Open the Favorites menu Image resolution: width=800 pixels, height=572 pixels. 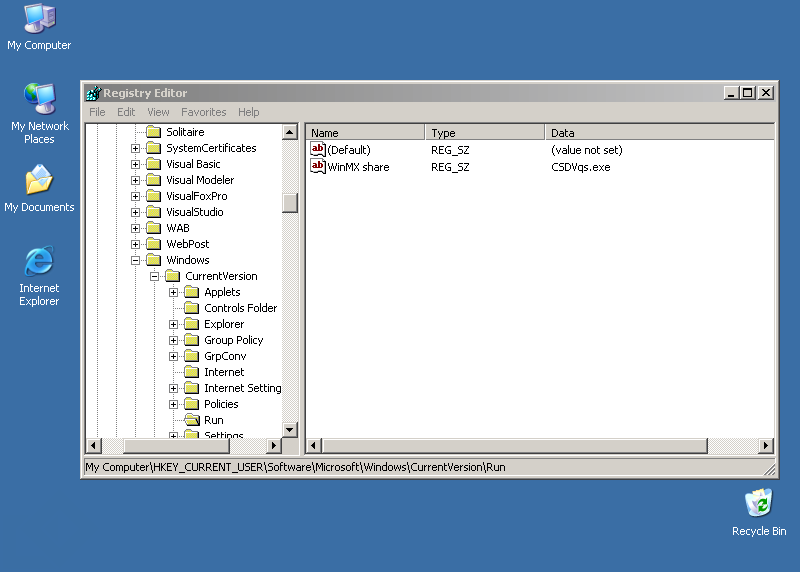(x=204, y=112)
